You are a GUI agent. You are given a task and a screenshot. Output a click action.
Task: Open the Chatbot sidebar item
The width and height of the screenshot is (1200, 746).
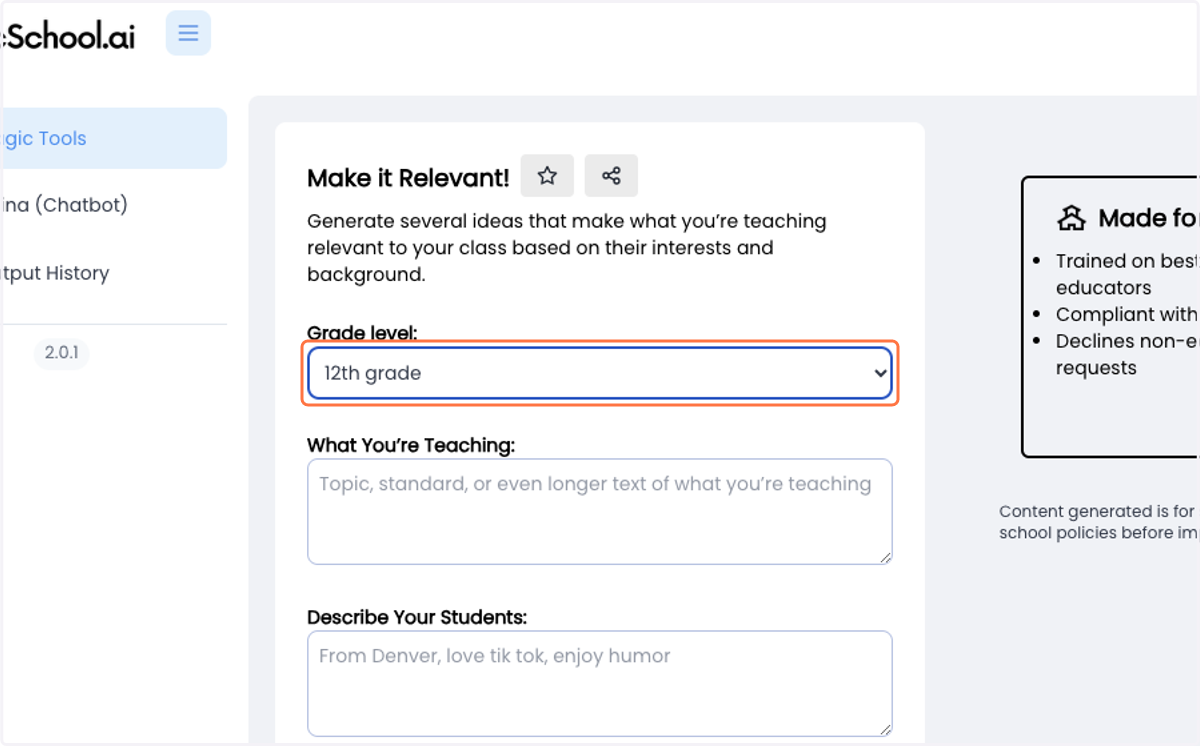pos(64,205)
